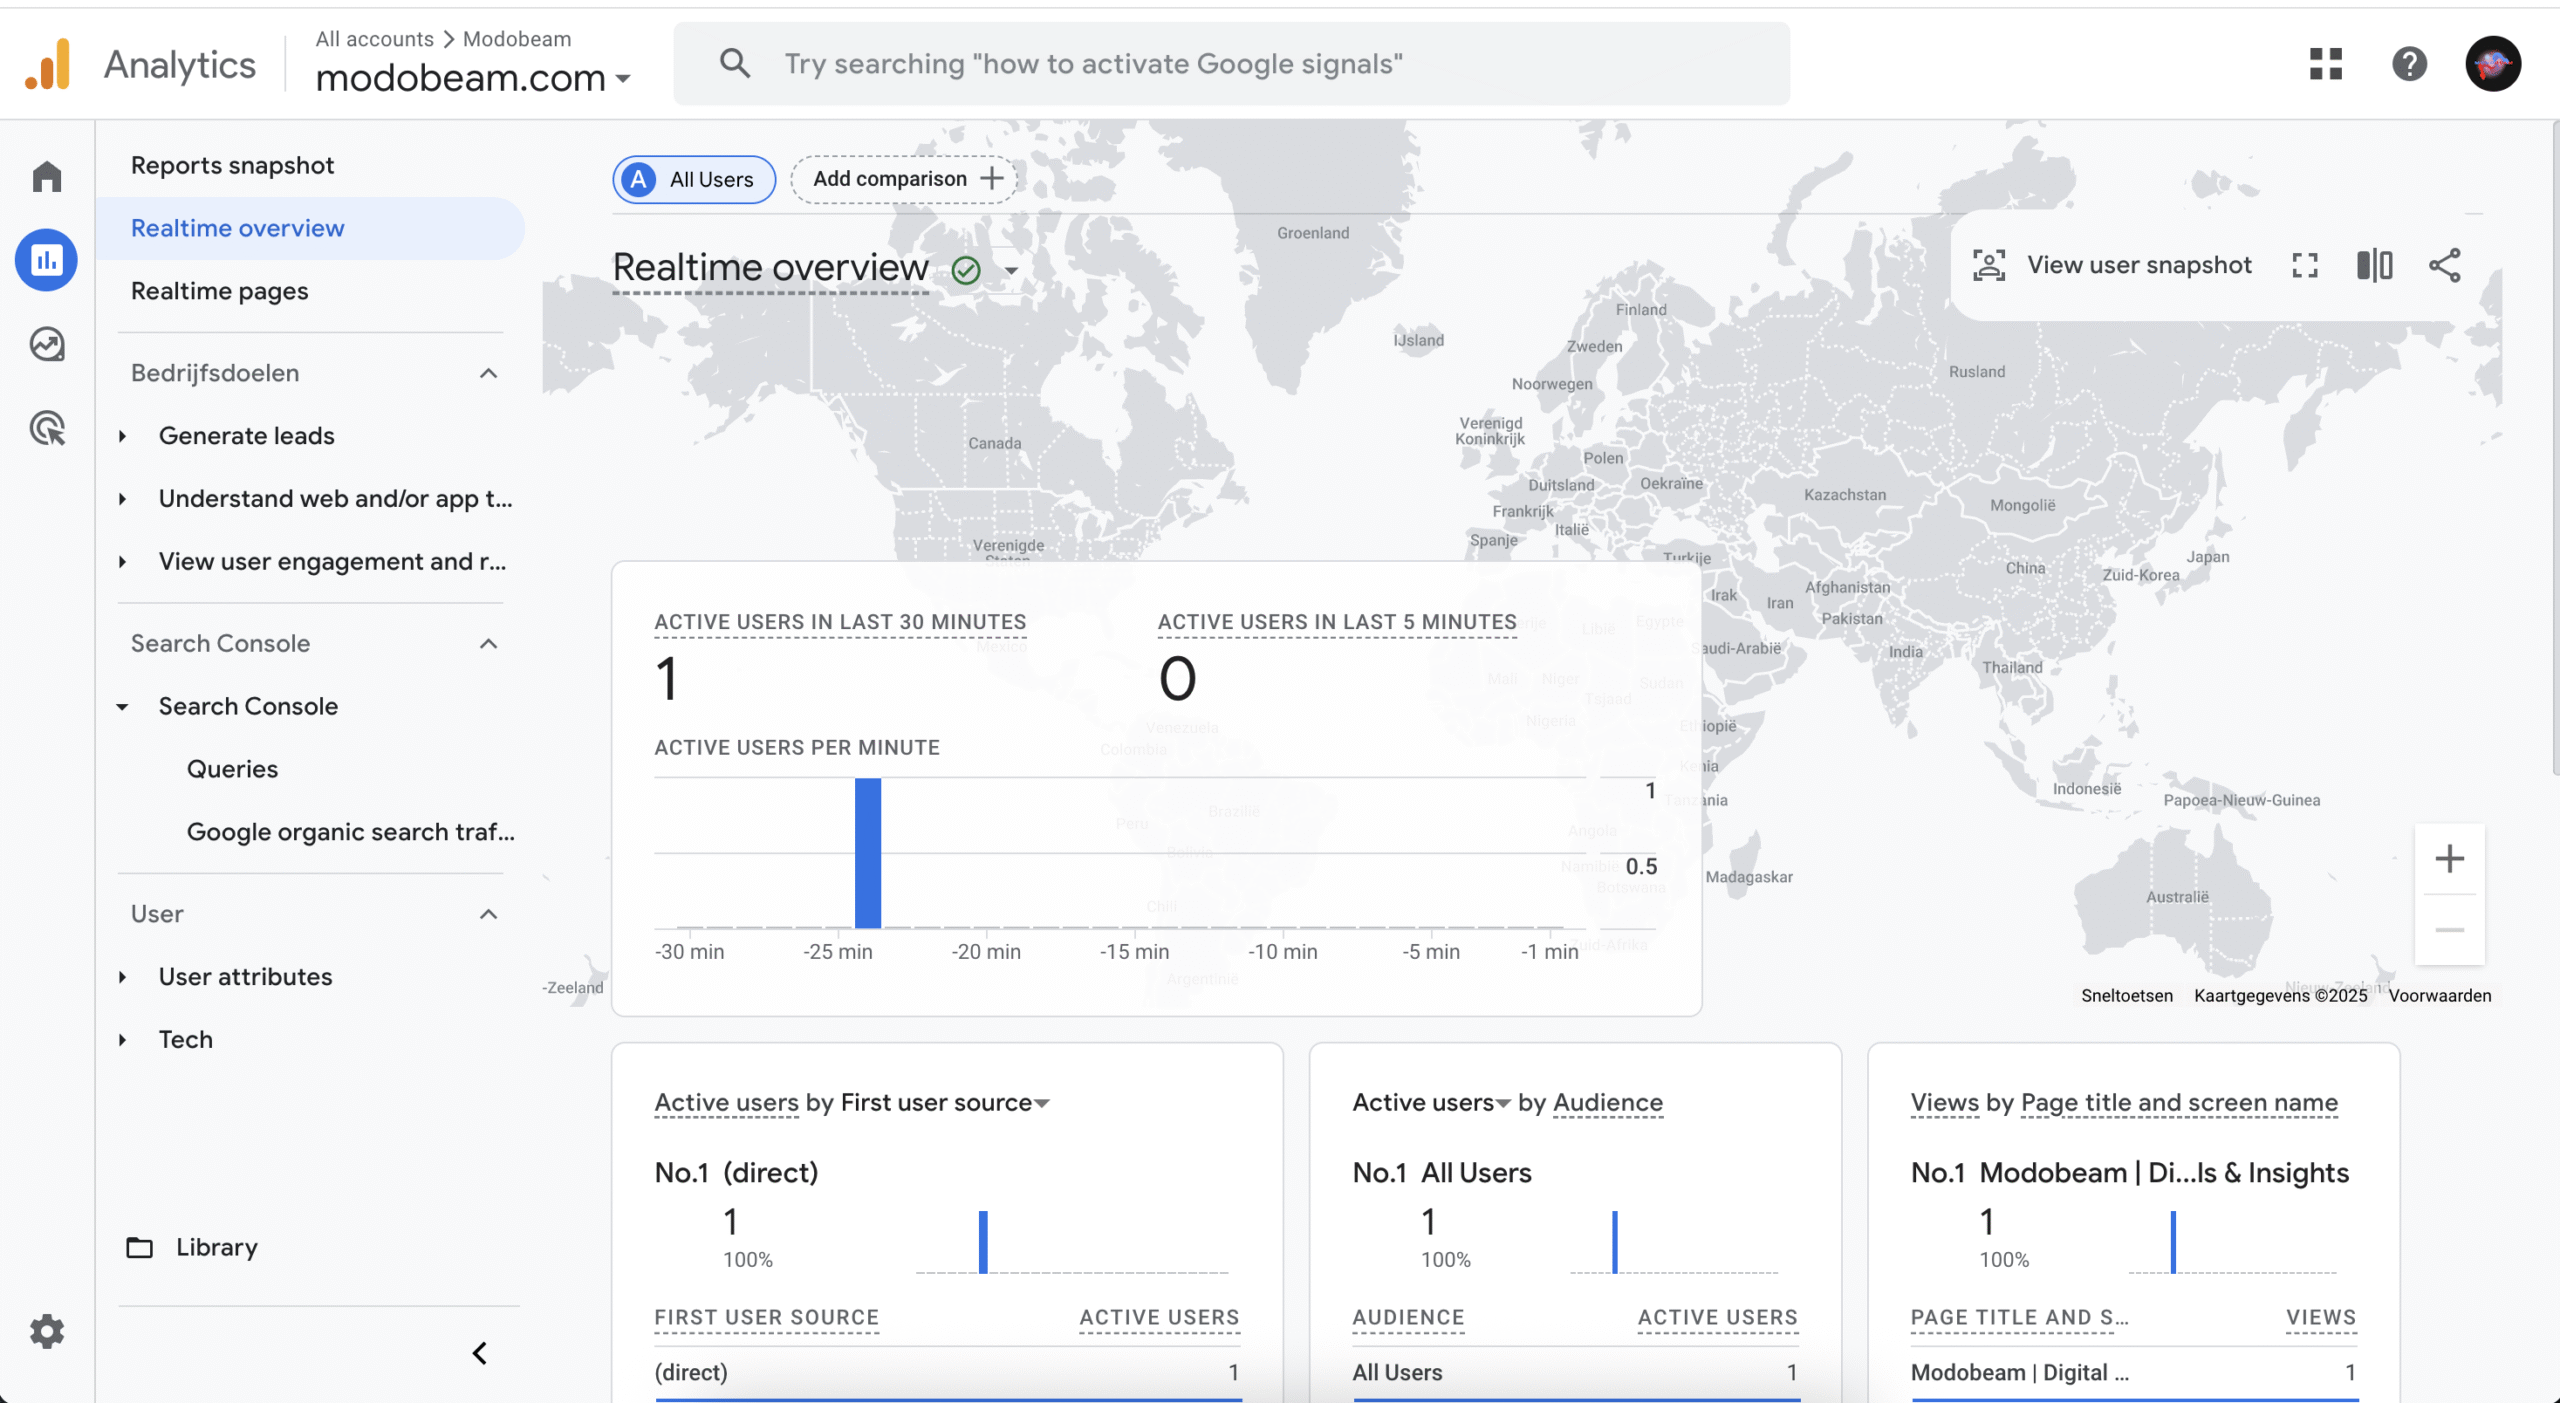Click the Audience dimension link
2560x1403 pixels.
(x=1607, y=1102)
